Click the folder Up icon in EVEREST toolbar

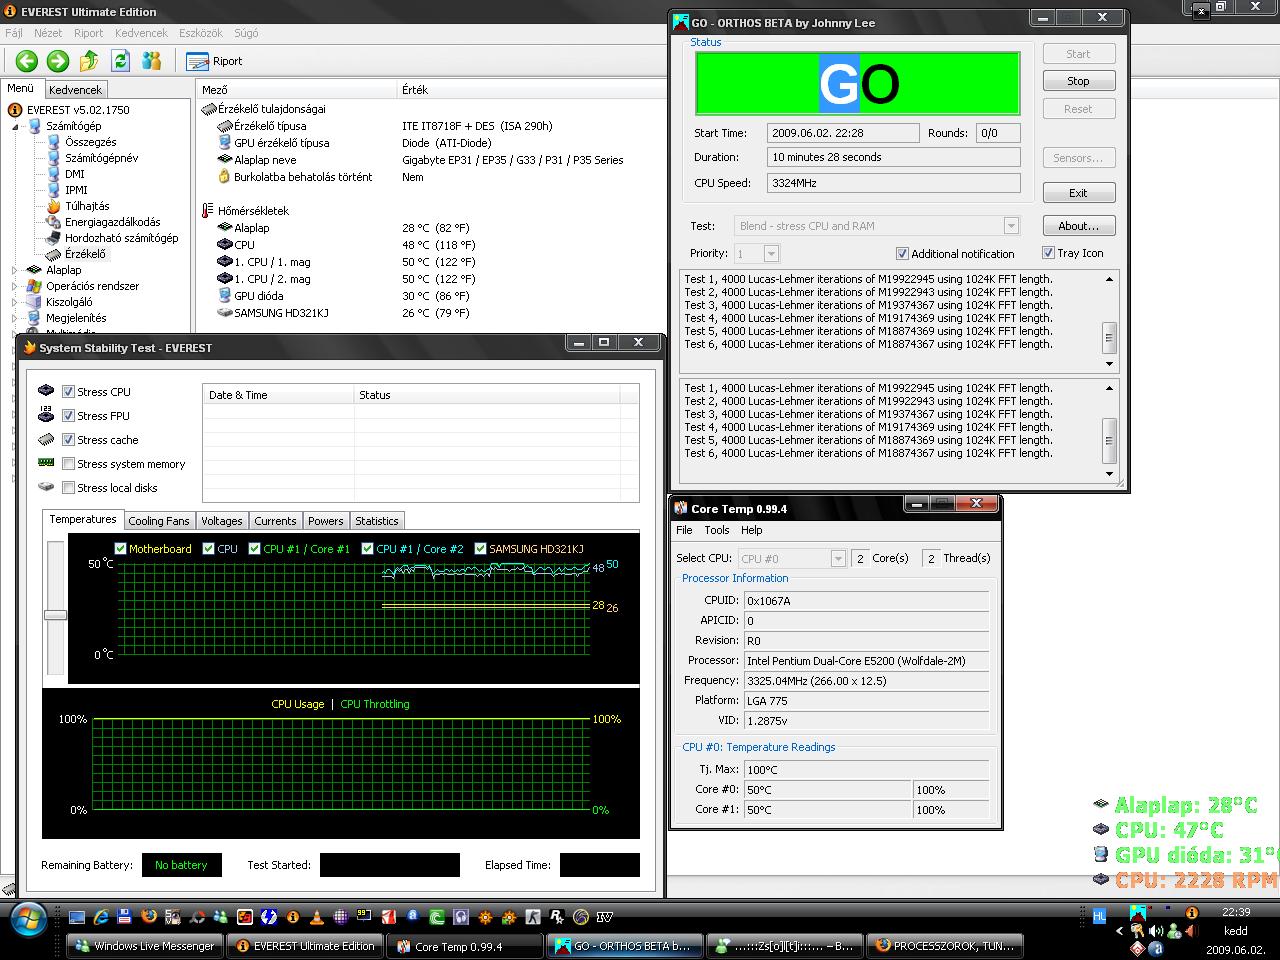(89, 61)
